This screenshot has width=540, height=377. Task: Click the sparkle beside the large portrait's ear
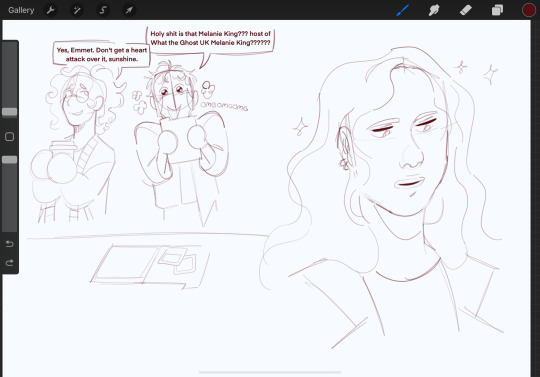(x=300, y=126)
